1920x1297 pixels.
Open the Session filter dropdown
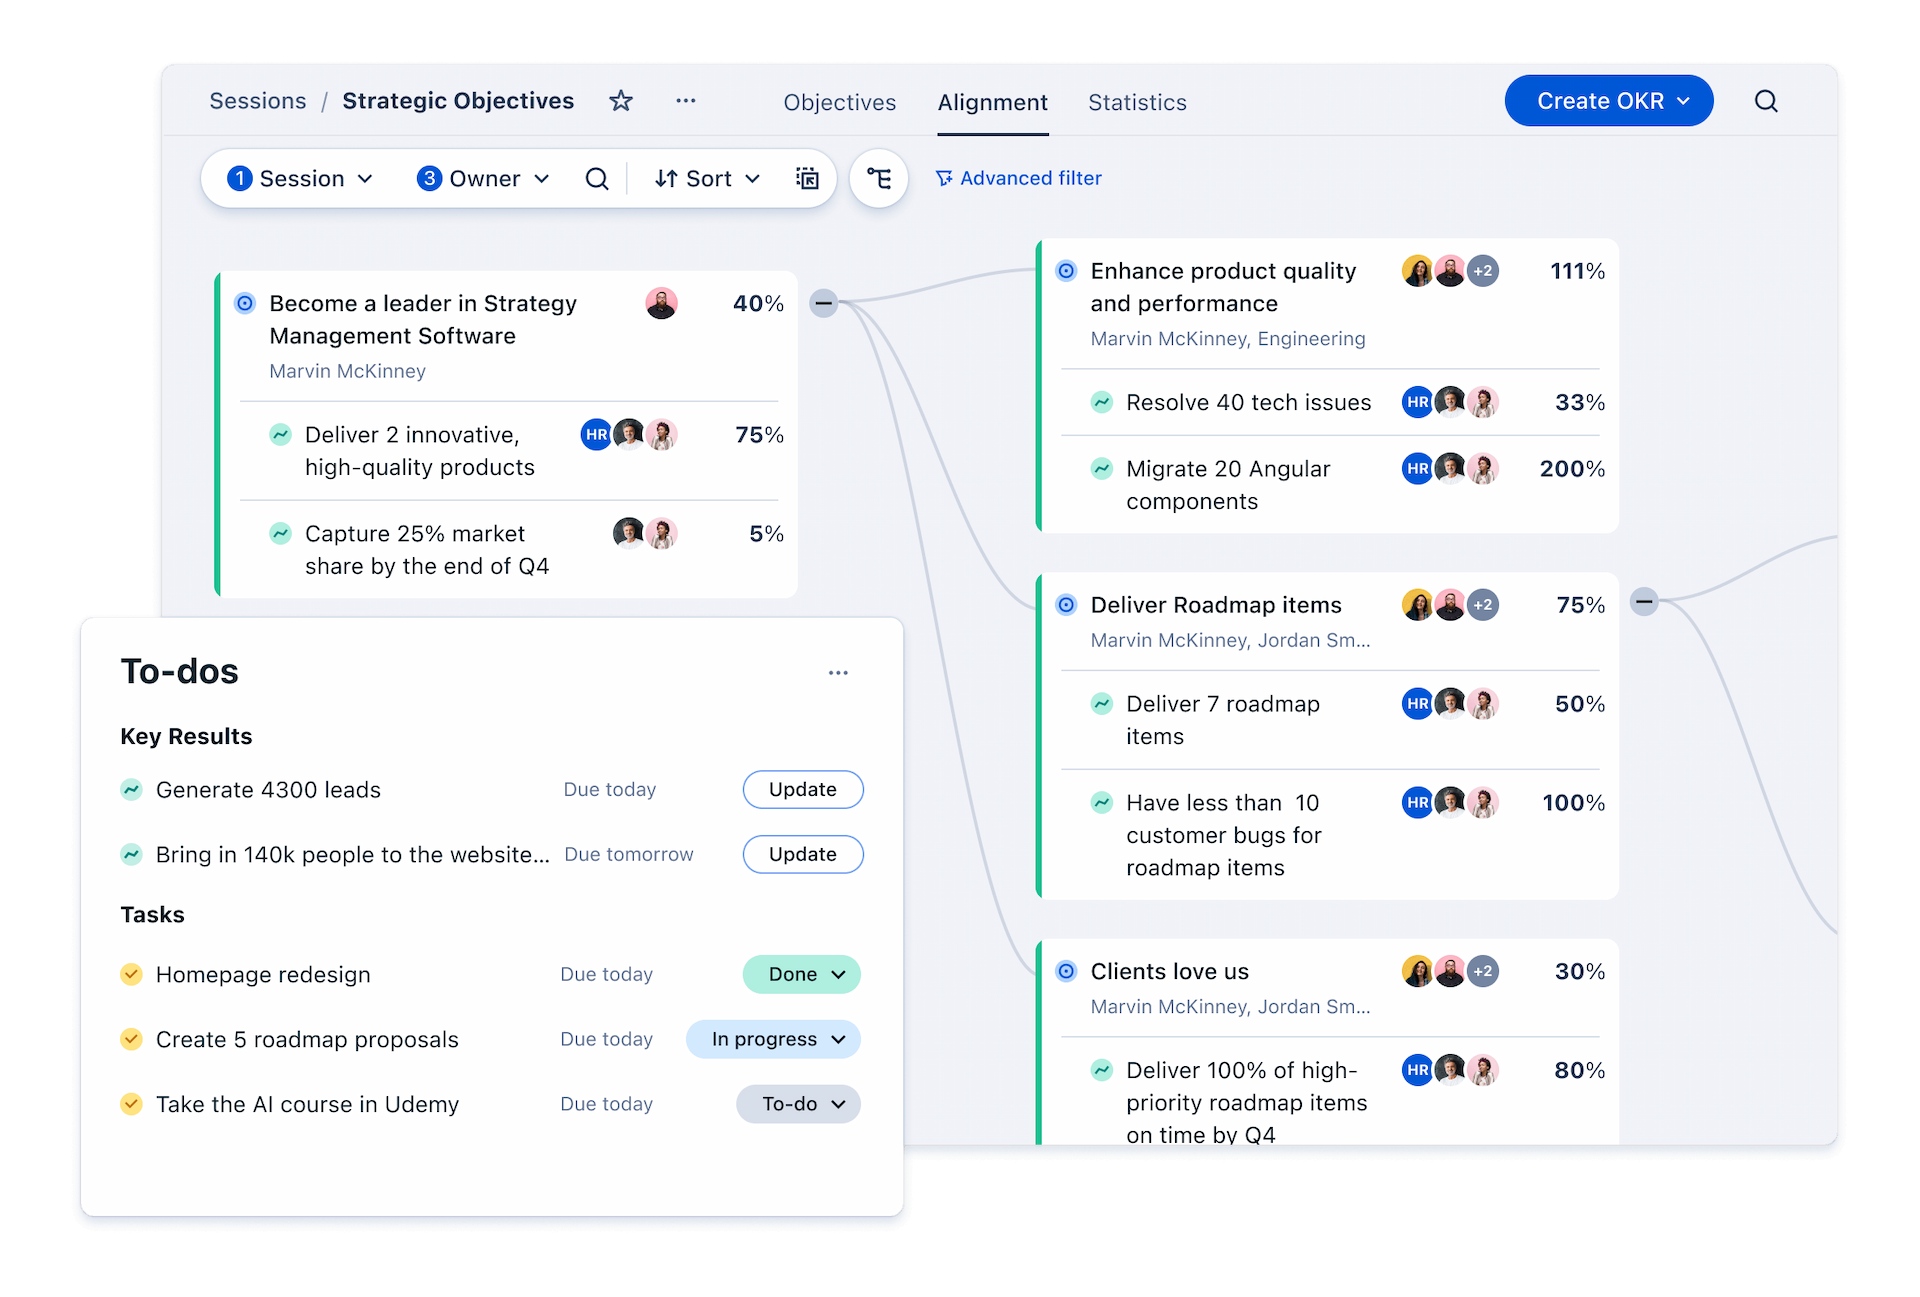[x=300, y=179]
